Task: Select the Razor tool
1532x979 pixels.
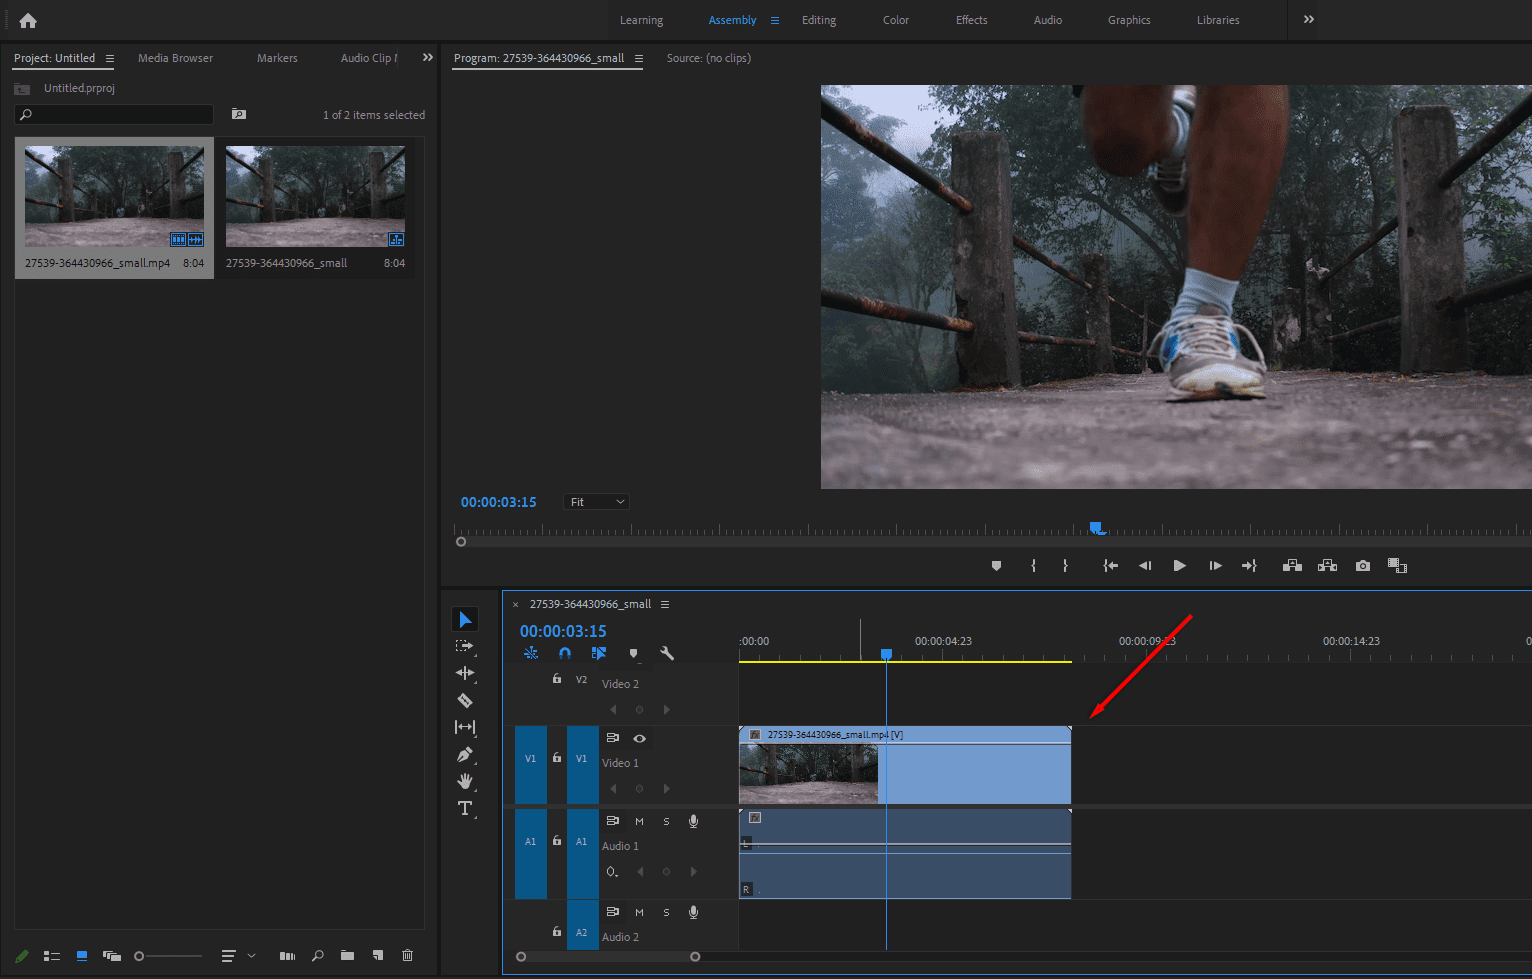Action: click(x=464, y=700)
